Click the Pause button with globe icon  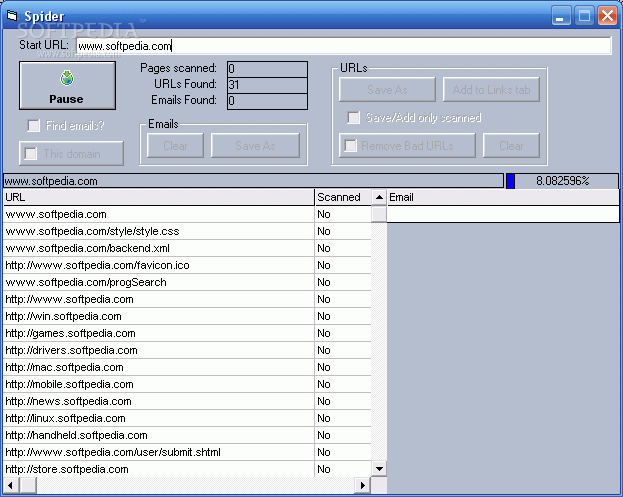point(67,85)
